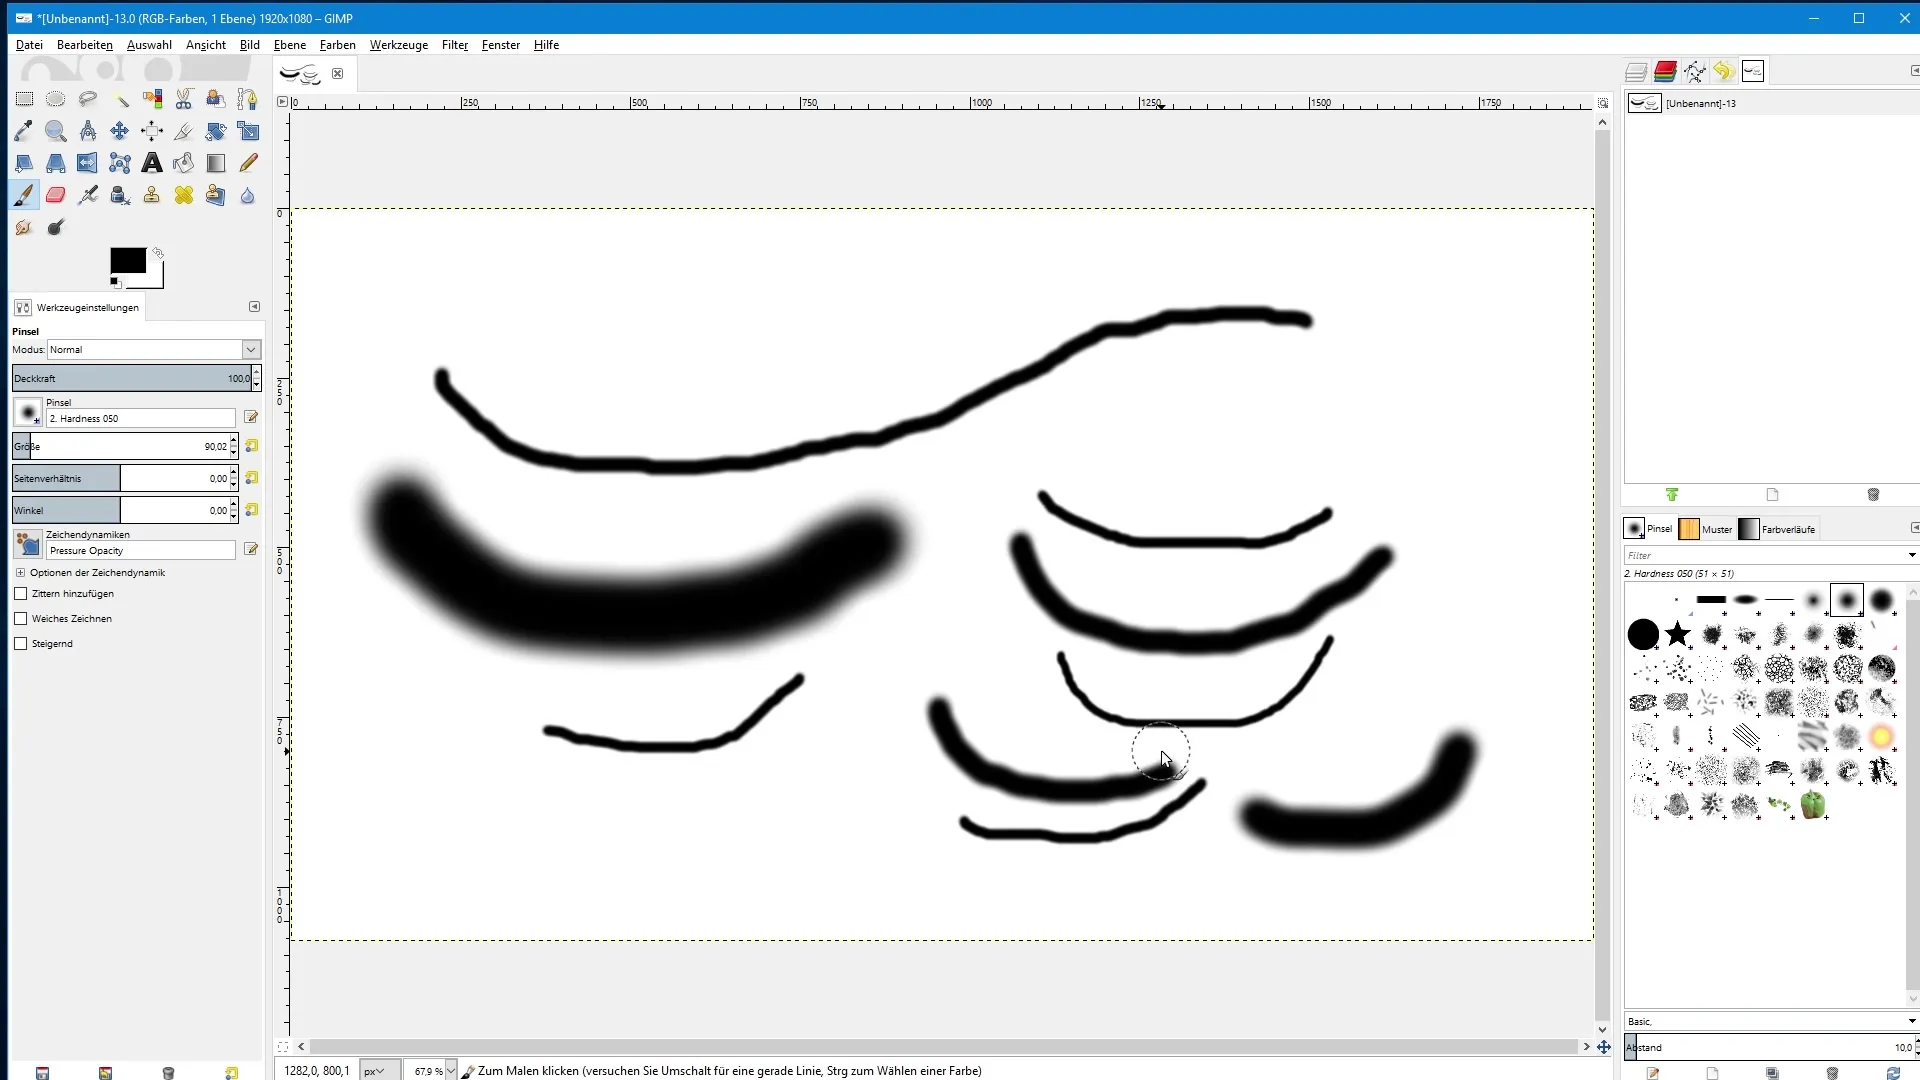Adjust the Deckkraft opacity slider
This screenshot has width=1920, height=1080.
130,378
